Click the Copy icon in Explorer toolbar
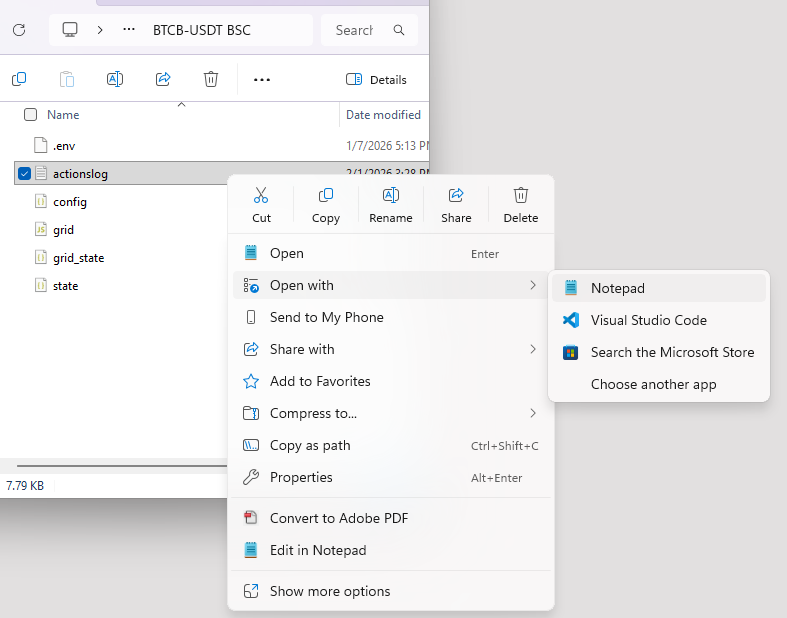This screenshot has height=618, width=787. click(19, 79)
